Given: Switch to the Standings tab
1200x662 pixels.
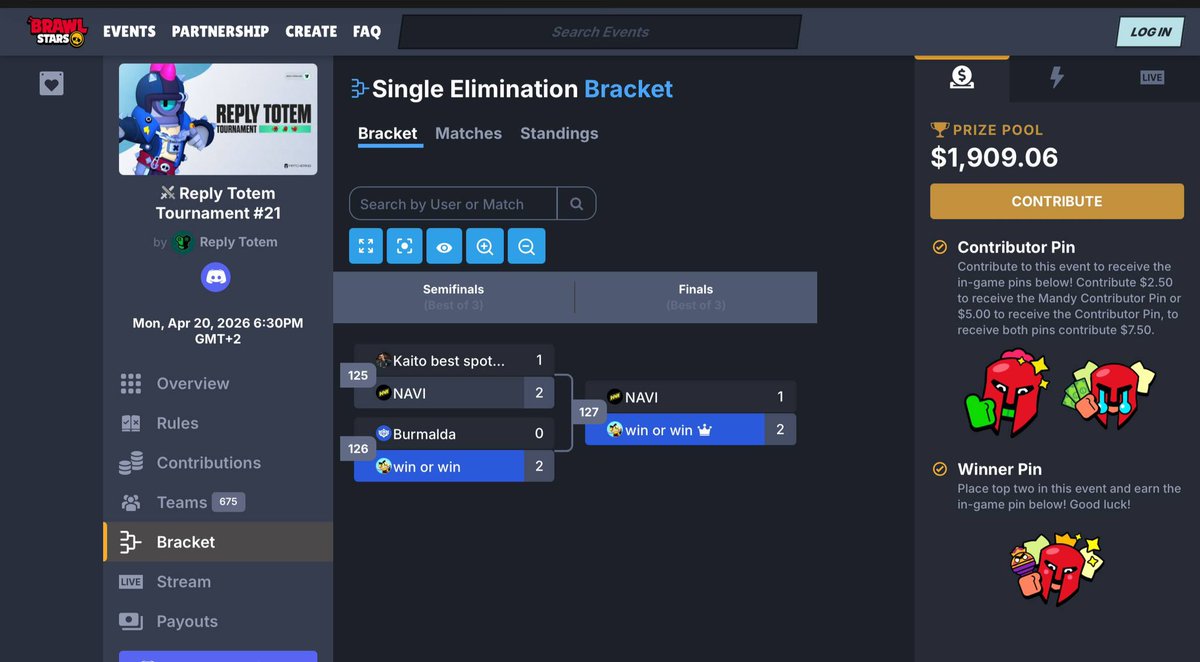Looking at the screenshot, I should (559, 133).
